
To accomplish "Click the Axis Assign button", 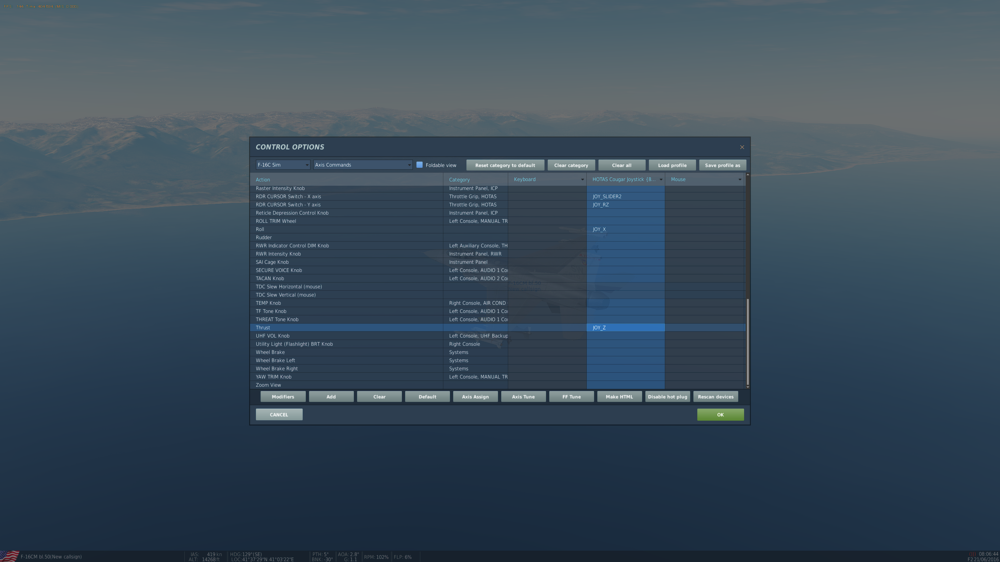I will tap(475, 397).
